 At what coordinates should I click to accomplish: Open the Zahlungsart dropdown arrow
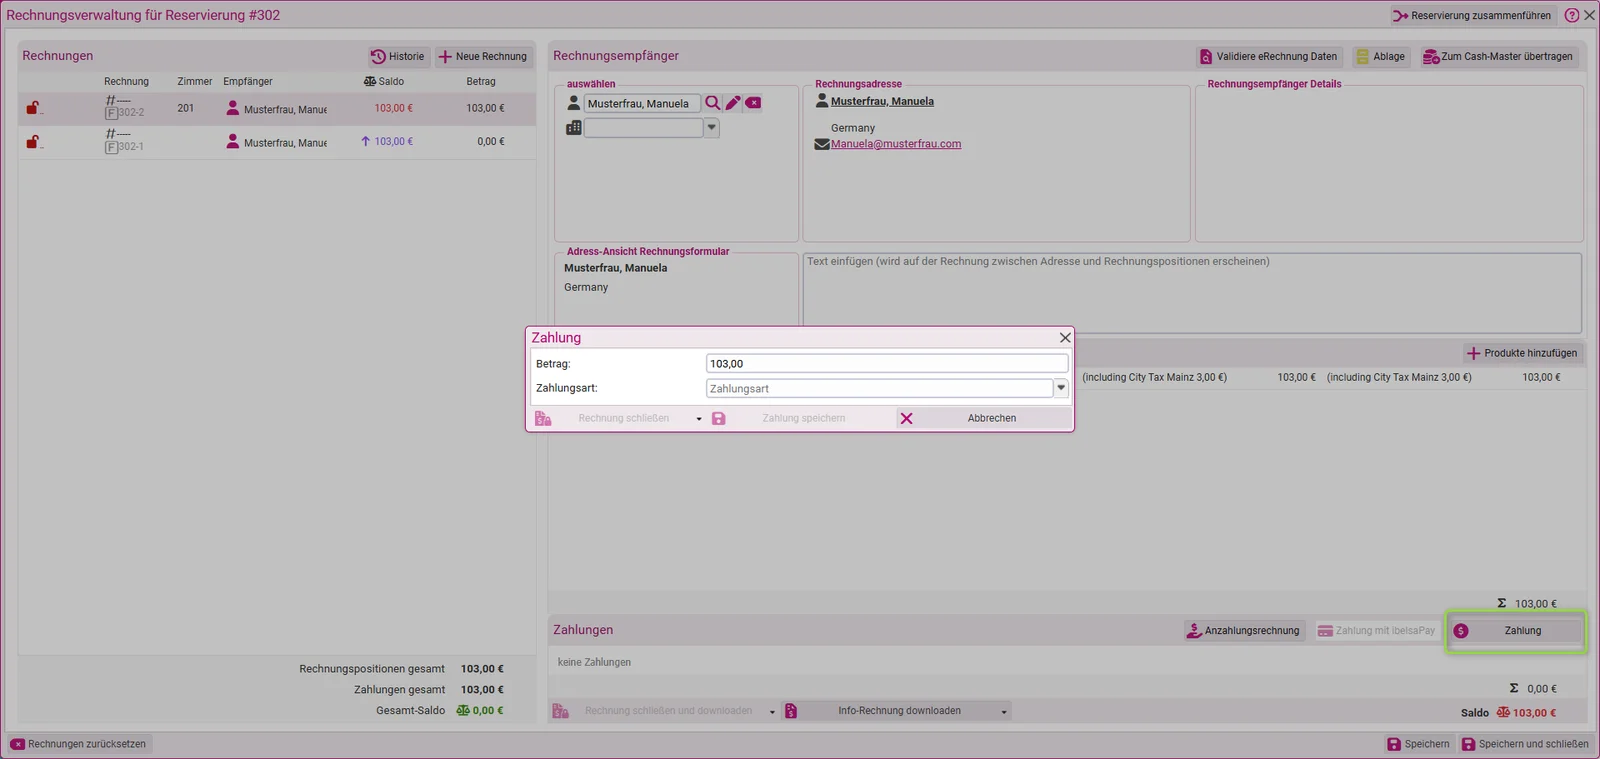(x=1061, y=388)
